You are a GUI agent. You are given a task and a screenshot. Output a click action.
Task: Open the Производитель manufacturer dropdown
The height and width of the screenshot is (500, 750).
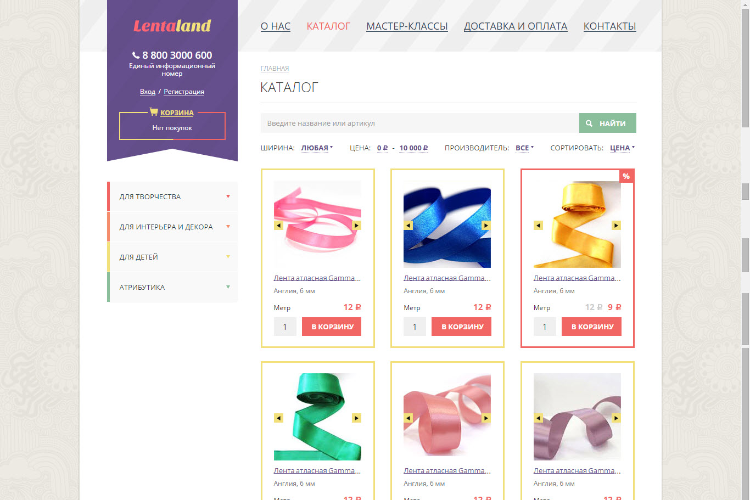tap(524, 148)
